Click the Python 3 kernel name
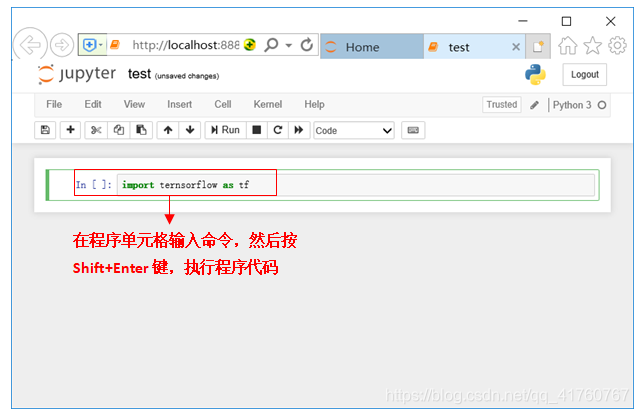 coord(572,105)
